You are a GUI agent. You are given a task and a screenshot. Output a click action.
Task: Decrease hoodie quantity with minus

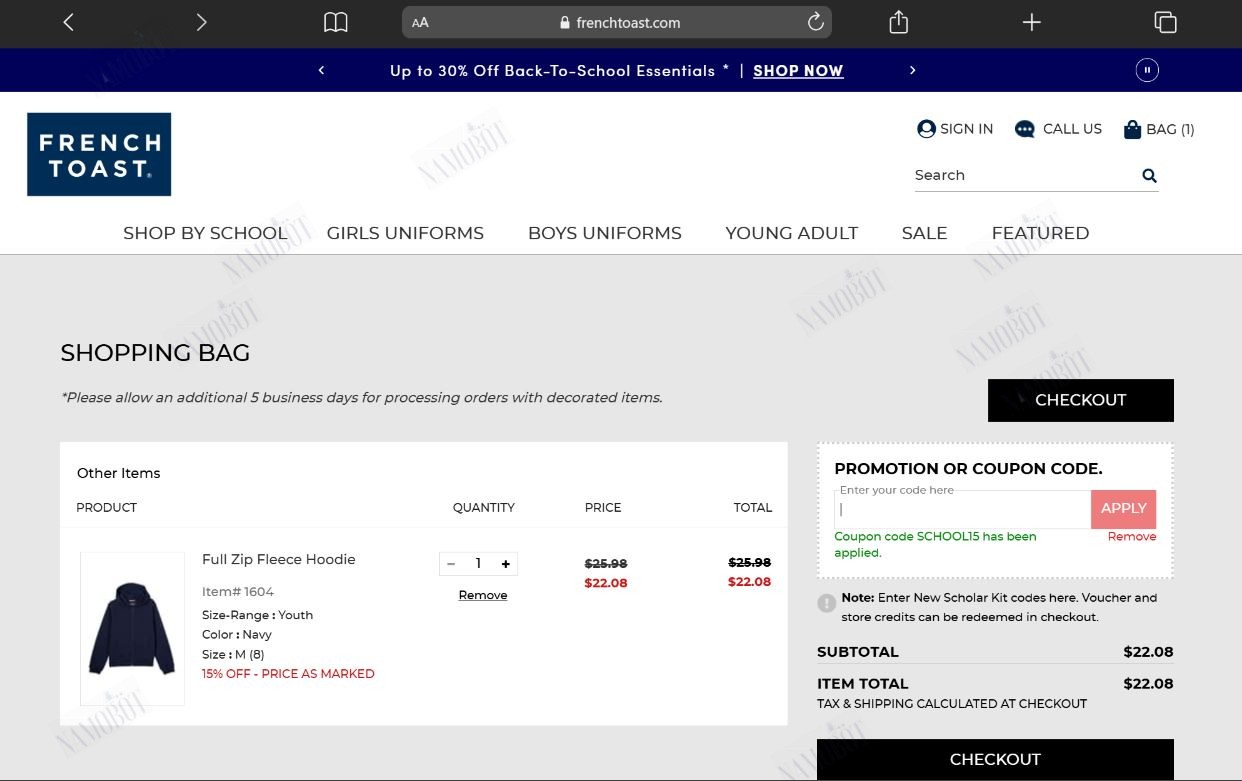pyautogui.click(x=451, y=564)
